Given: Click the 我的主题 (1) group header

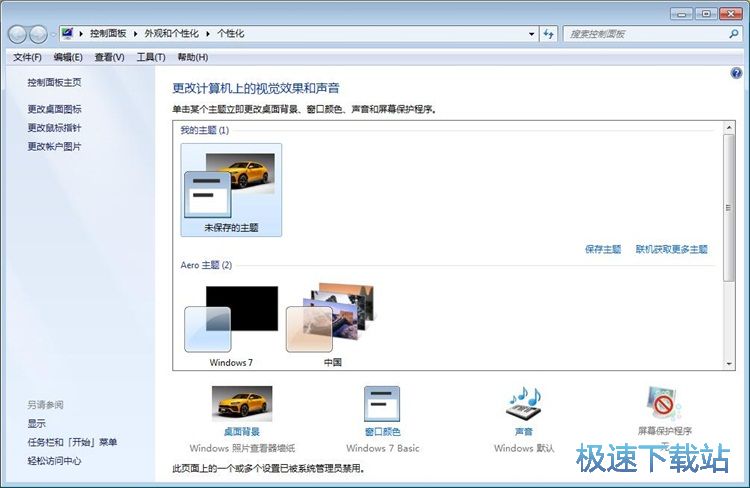Looking at the screenshot, I should [205, 130].
